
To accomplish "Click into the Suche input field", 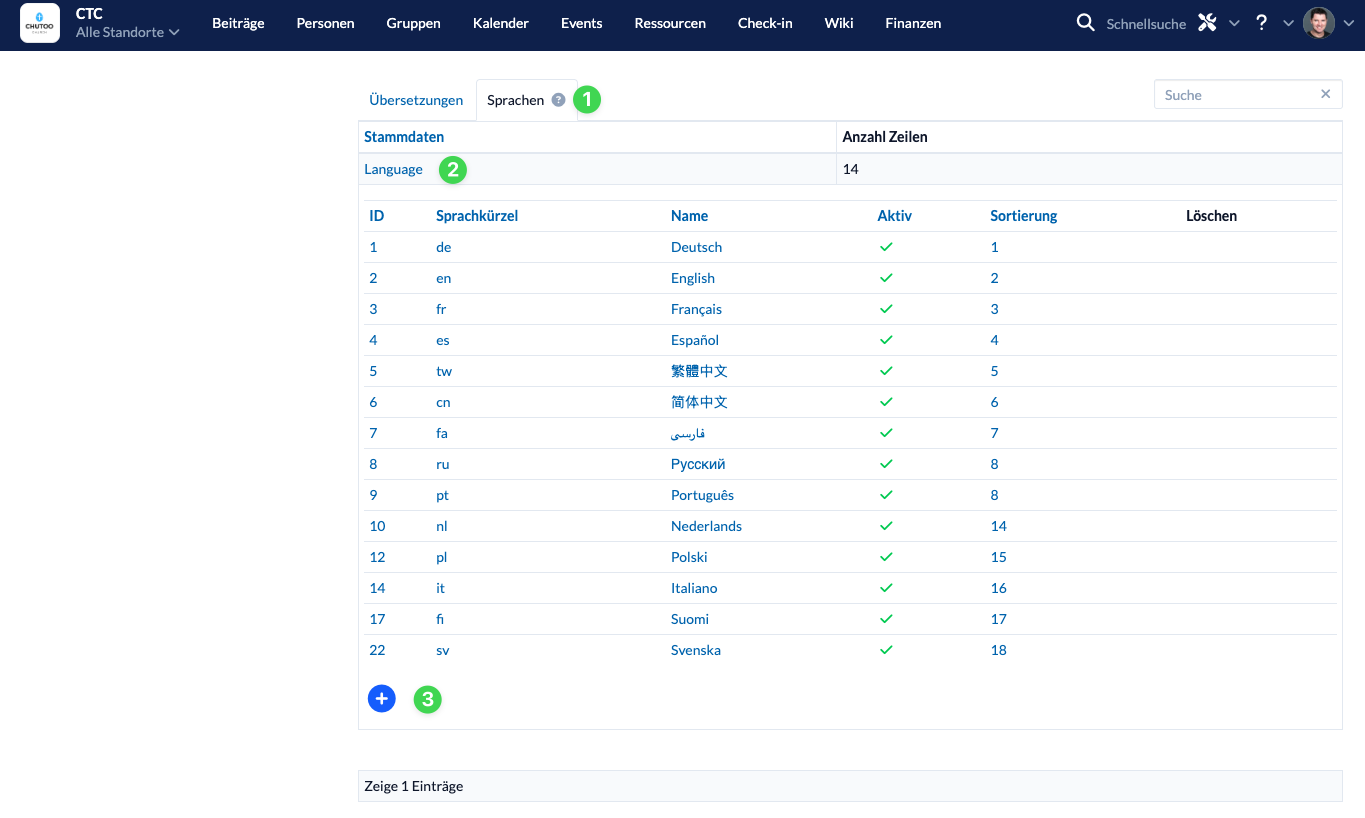I will [x=1235, y=95].
